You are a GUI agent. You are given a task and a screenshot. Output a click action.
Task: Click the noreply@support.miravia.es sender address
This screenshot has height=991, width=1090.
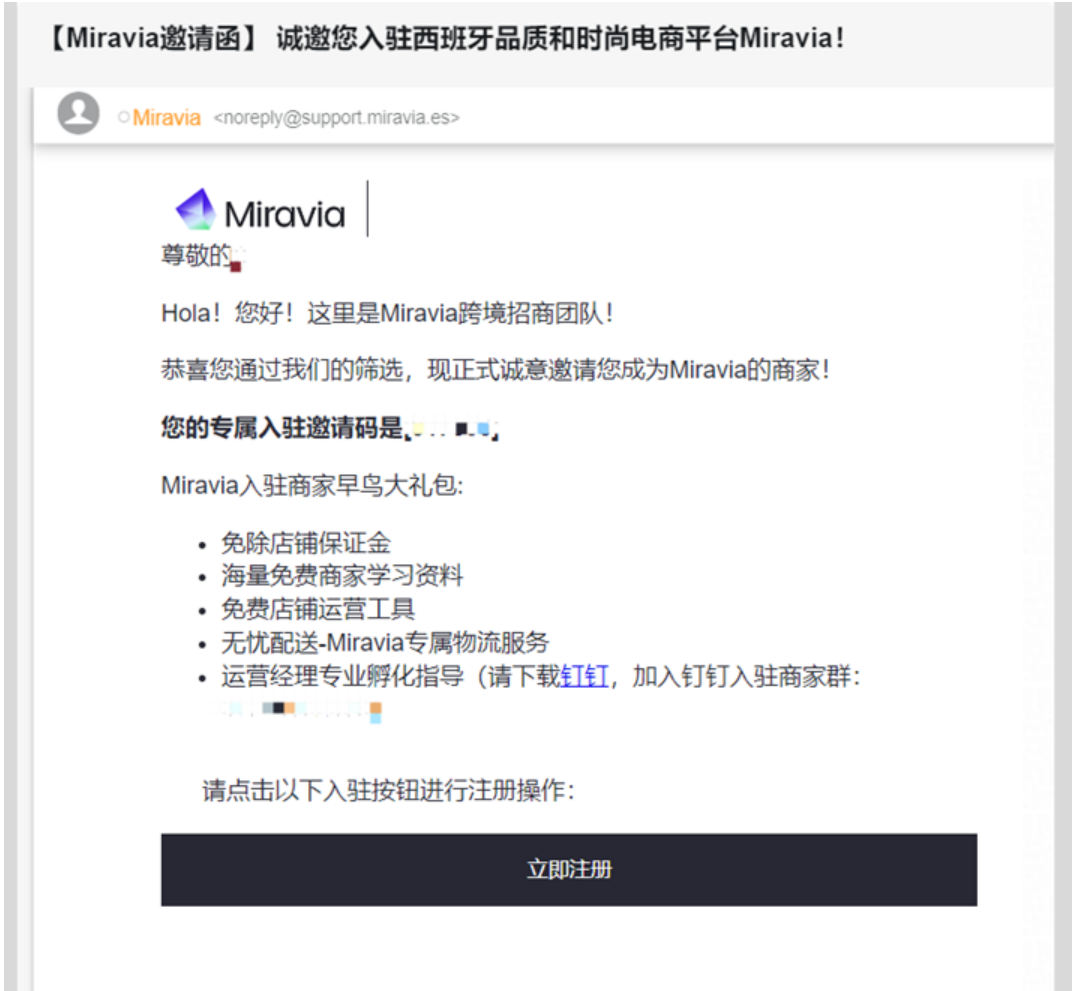tap(336, 118)
